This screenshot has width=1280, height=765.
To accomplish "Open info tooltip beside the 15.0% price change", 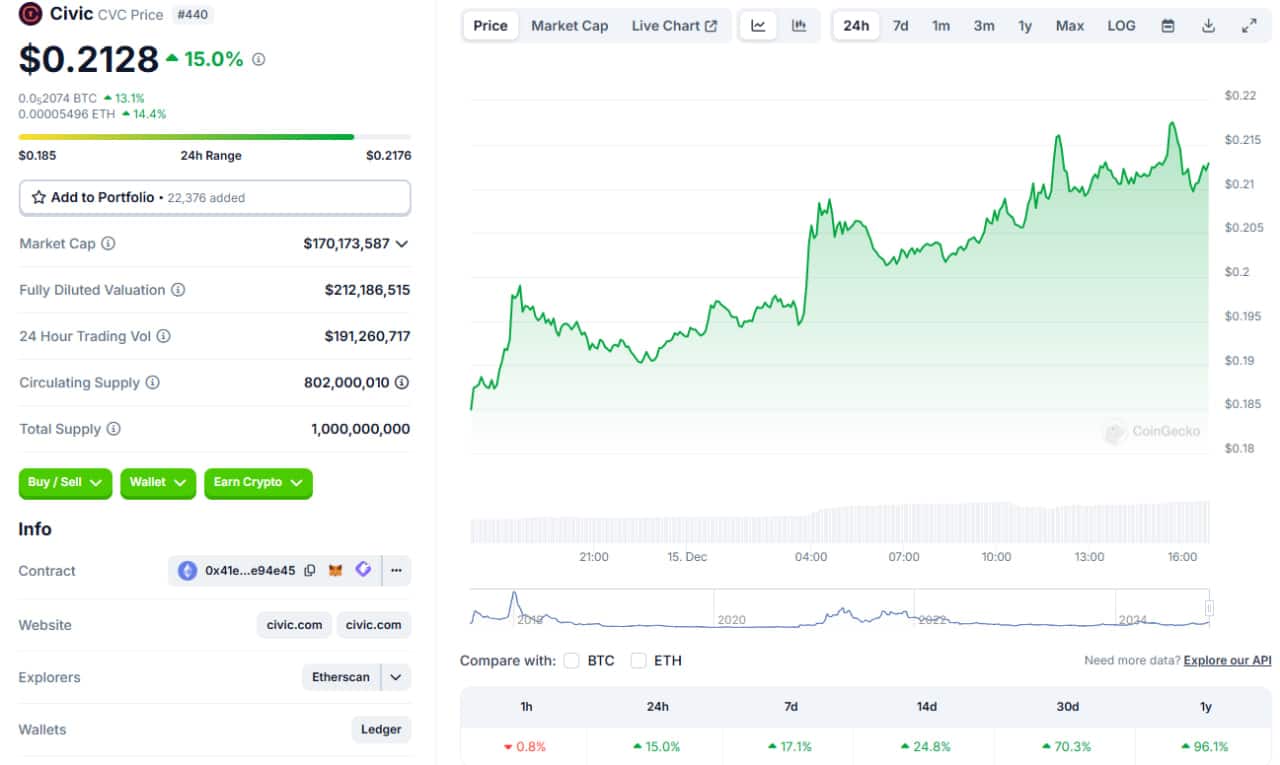I will [258, 60].
